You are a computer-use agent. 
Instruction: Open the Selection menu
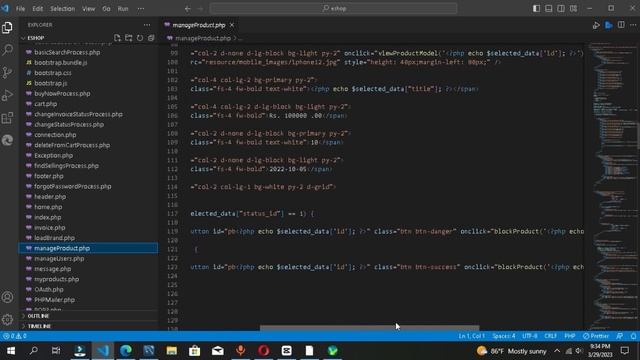click(x=62, y=9)
